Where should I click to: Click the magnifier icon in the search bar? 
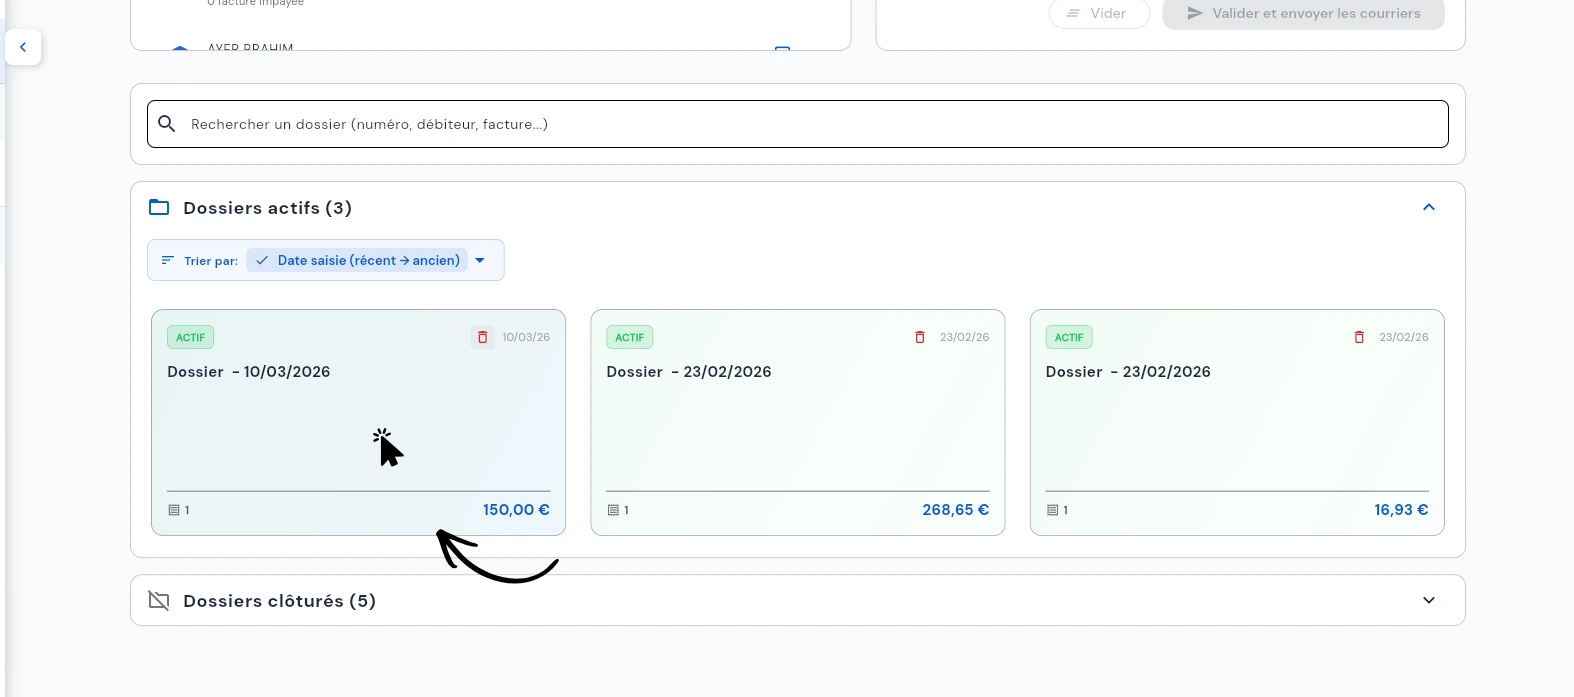pos(167,124)
